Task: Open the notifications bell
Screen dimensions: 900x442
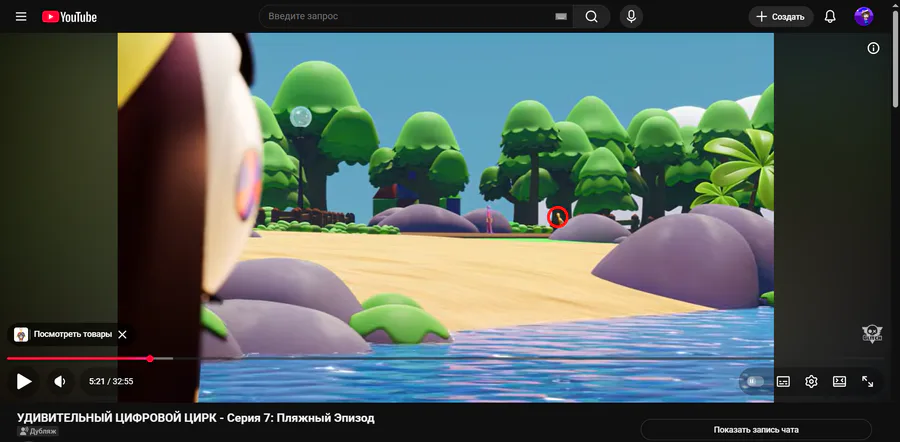Action: pos(830,17)
